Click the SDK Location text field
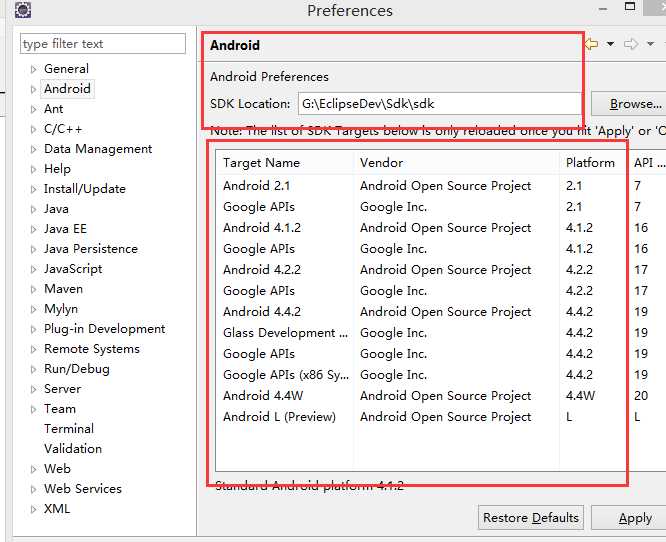Viewport: 666px width, 542px height. pyautogui.click(x=438, y=103)
